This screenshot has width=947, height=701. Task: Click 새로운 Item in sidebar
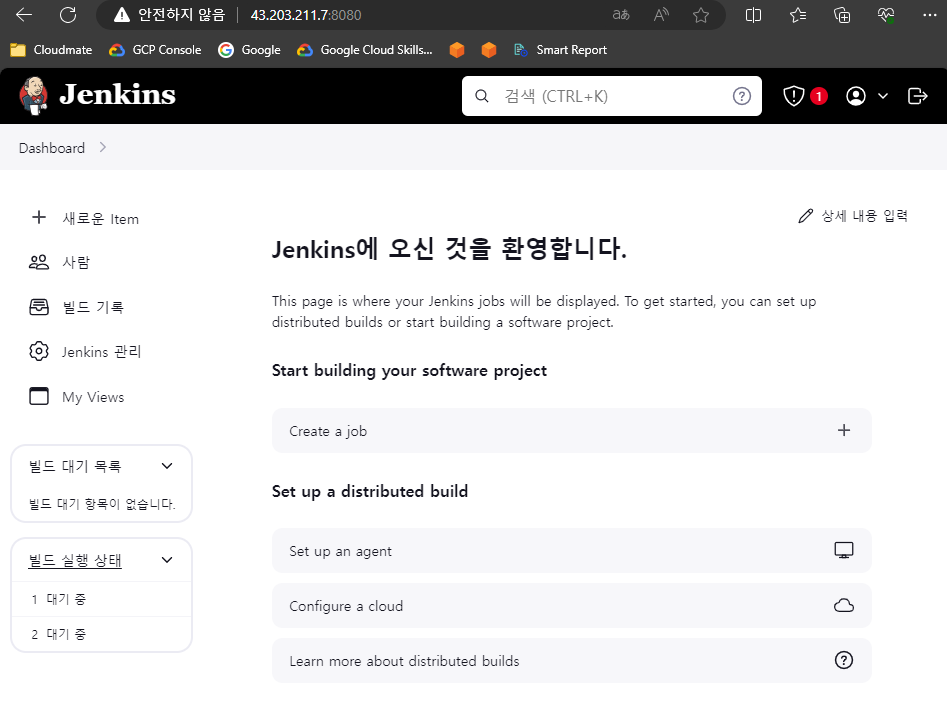pos(86,219)
